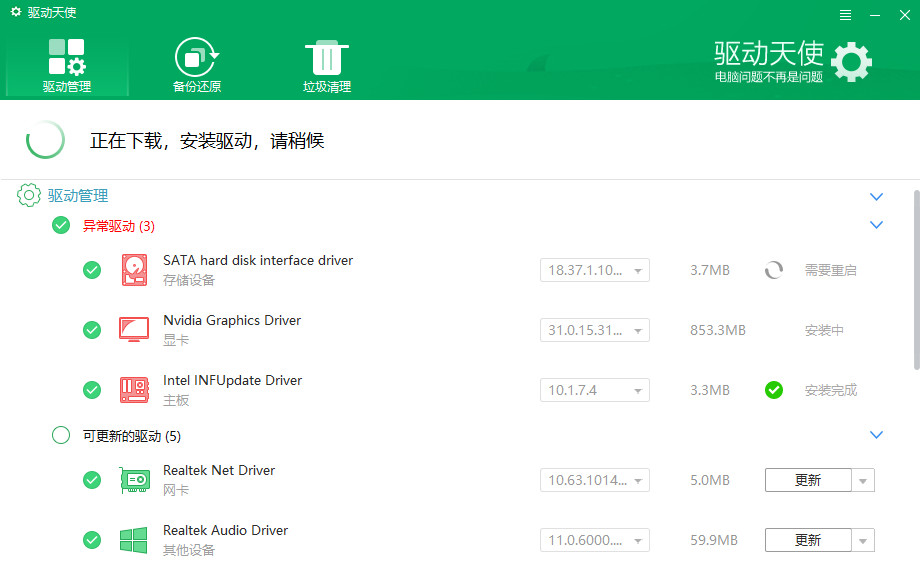This screenshot has height=580, width=920.
Task: Open the 垃圾清理 tab
Action: coord(327,65)
